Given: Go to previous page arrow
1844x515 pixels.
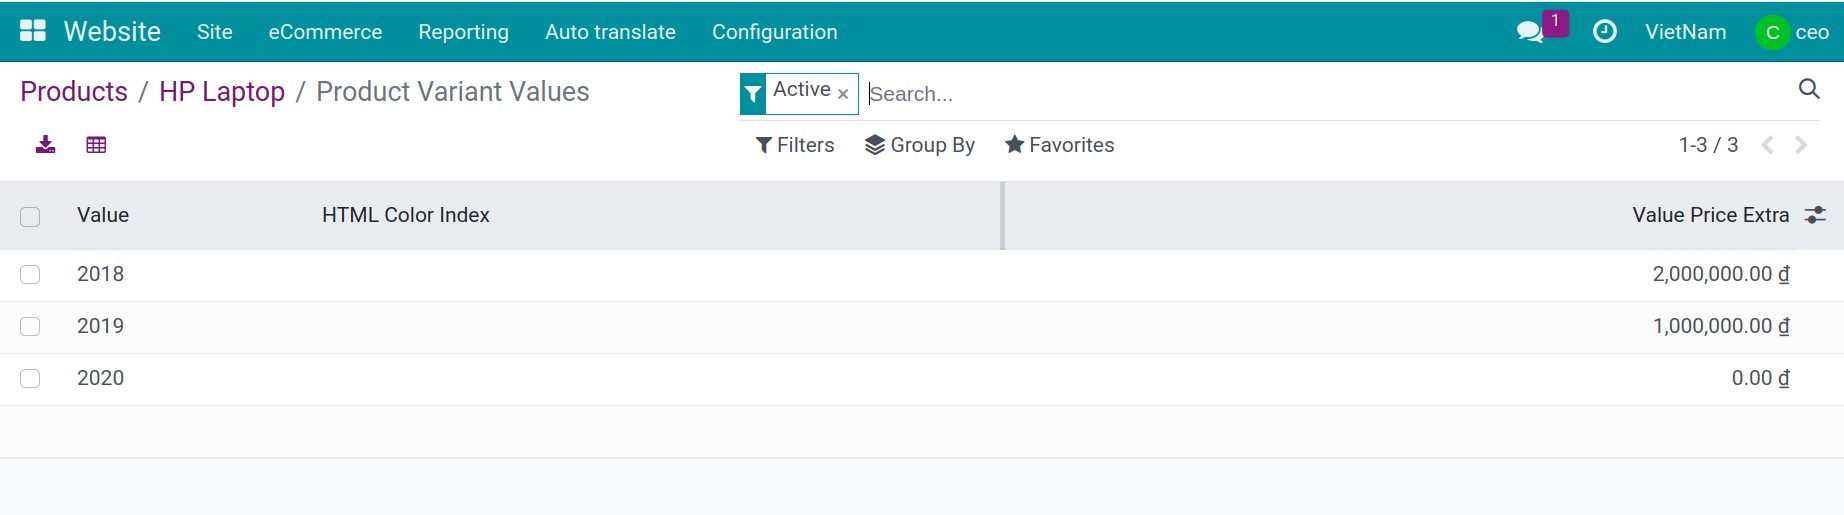Looking at the screenshot, I should click(1767, 145).
